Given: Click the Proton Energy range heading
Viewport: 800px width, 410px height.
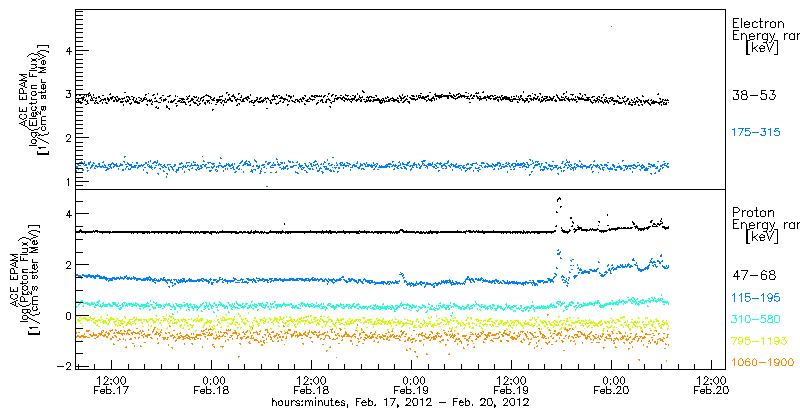Looking at the screenshot, I should (765, 224).
